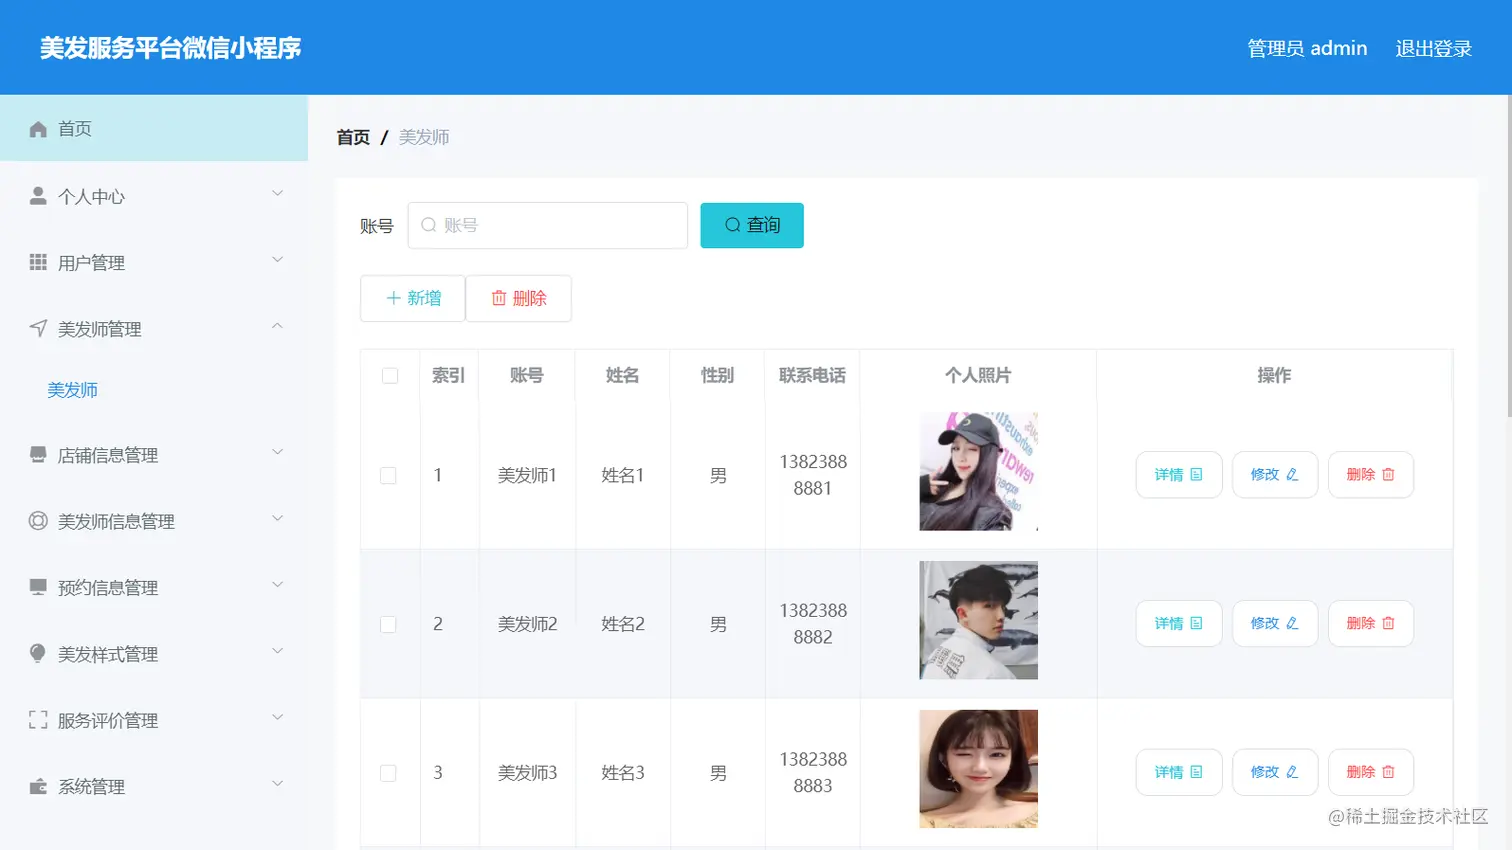Focus the 账号 search input field
Screen dimensions: 1512x850
pyautogui.click(x=548, y=225)
